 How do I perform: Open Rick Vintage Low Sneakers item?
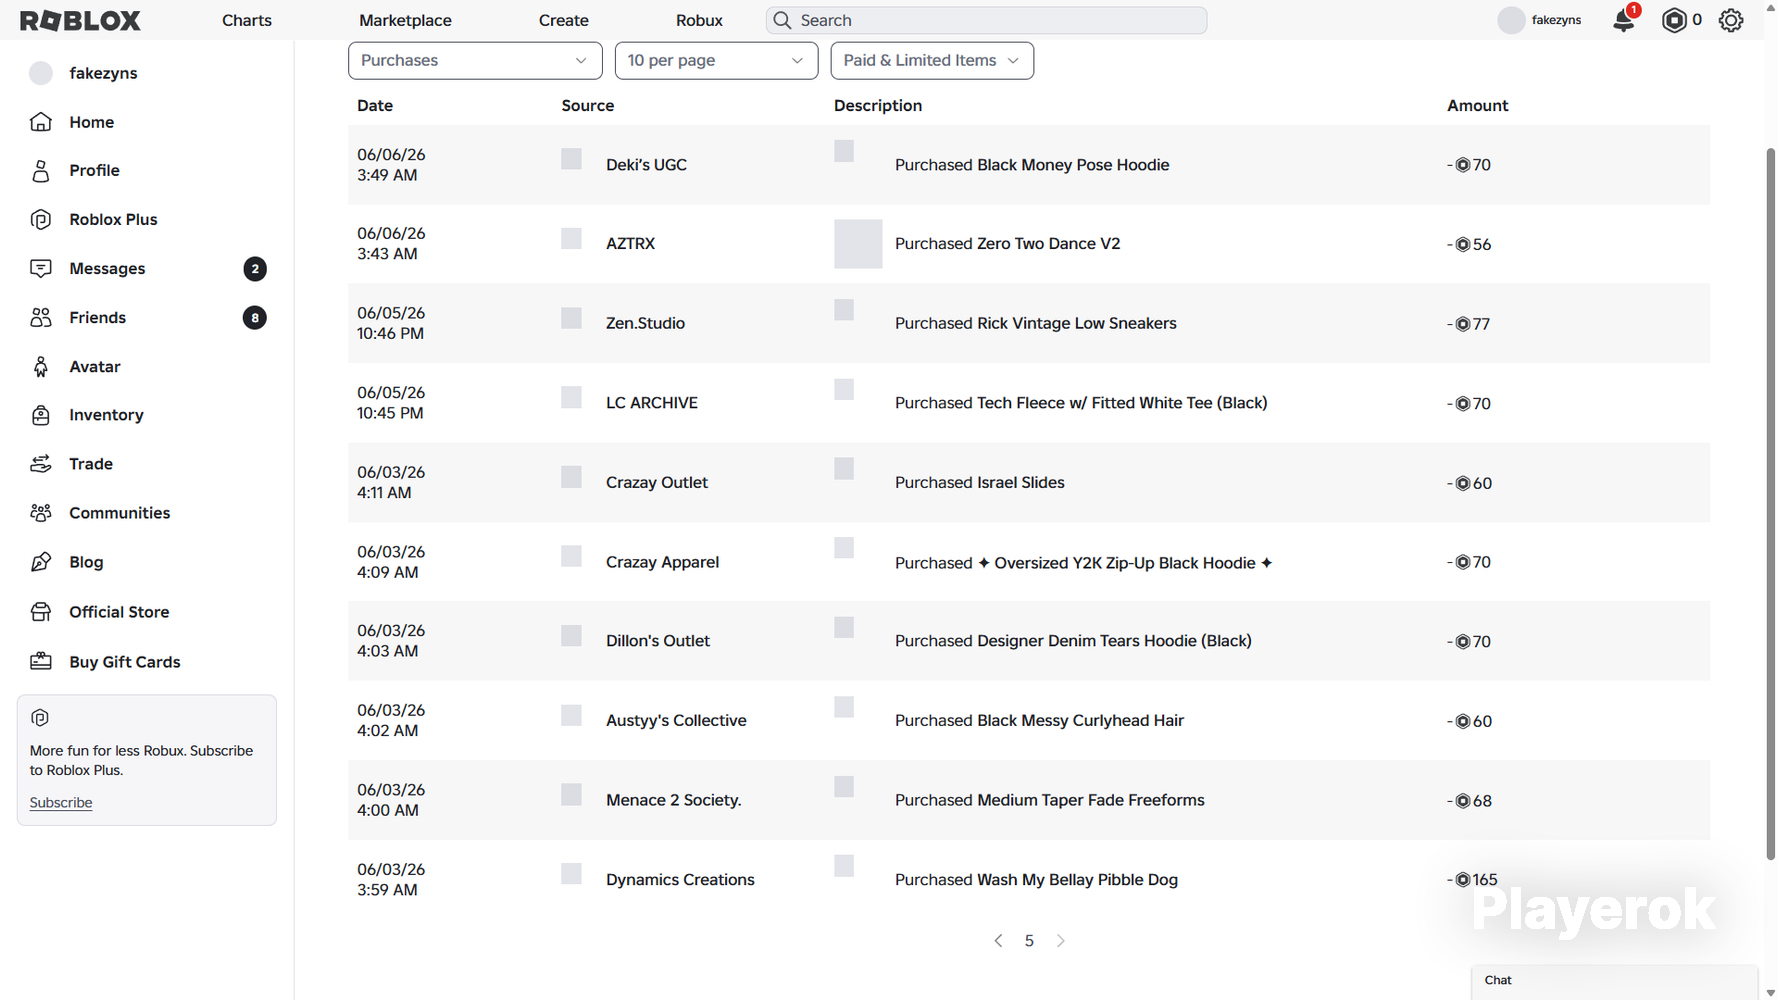[x=1076, y=323]
